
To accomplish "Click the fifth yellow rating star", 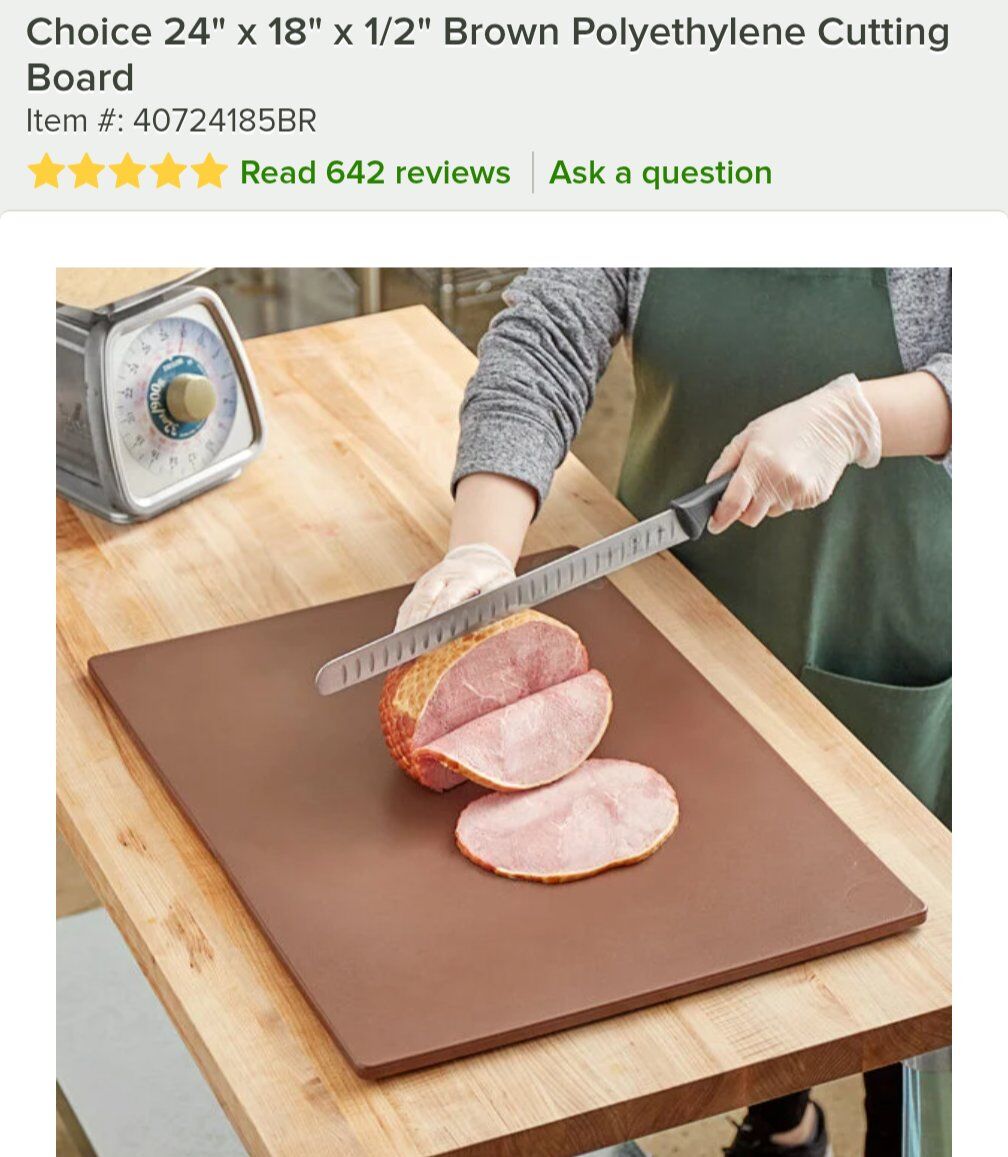I will click(208, 172).
